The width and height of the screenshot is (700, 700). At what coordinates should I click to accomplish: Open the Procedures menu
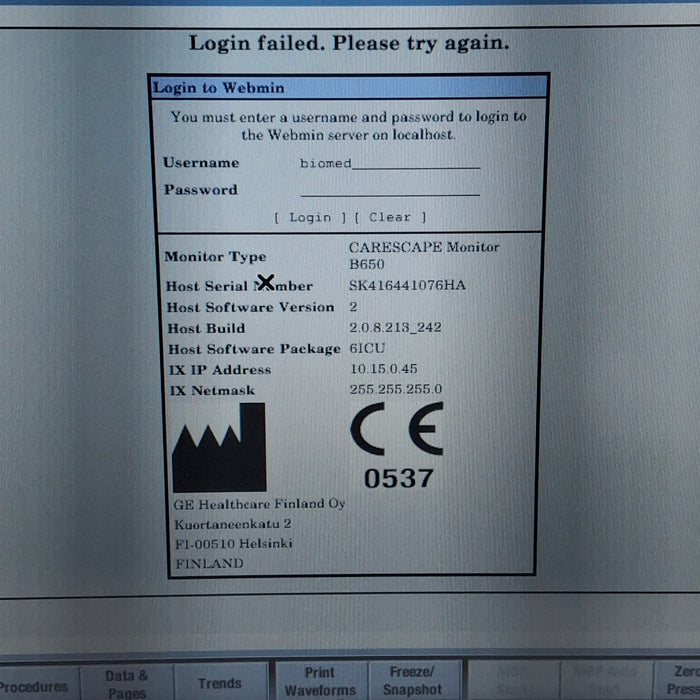click(x=33, y=685)
